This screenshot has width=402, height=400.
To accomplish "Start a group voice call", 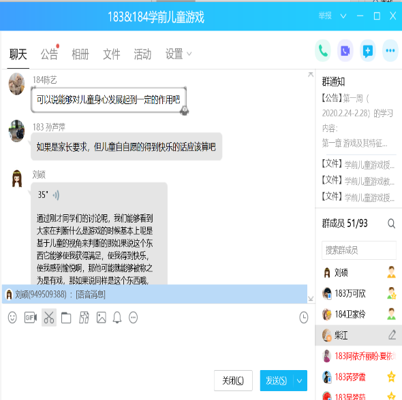I will (323, 51).
